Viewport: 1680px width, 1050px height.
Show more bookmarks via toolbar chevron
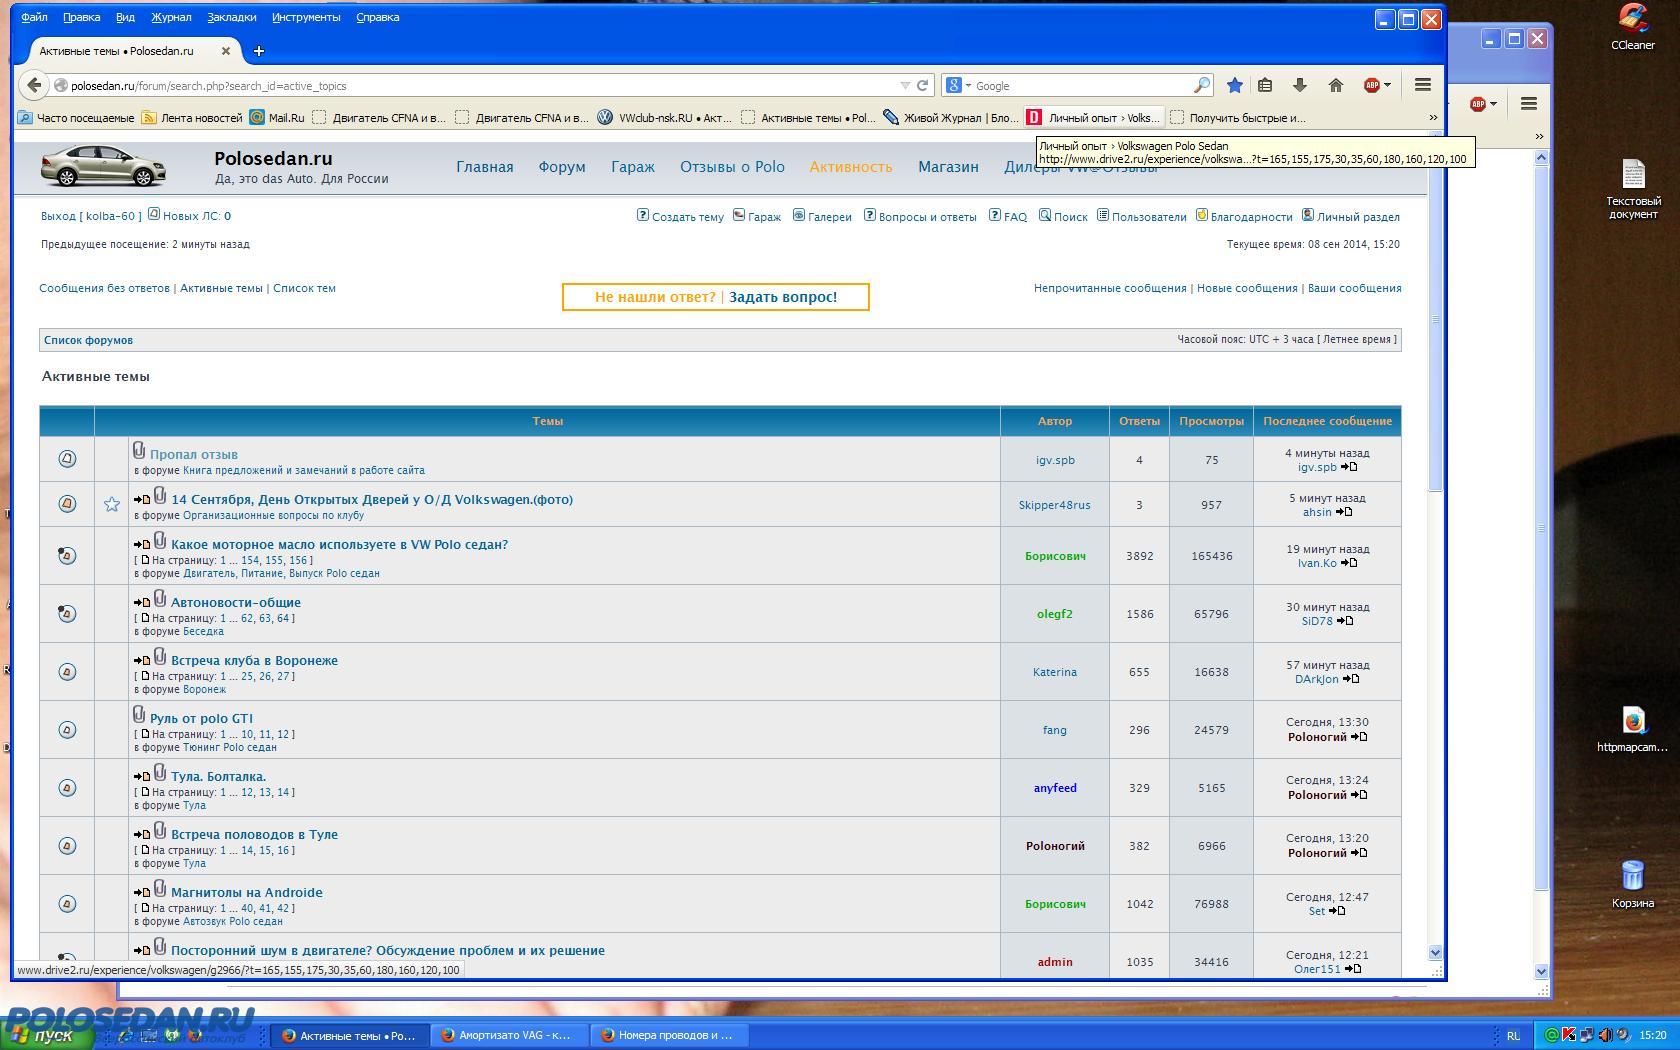(x=1432, y=118)
